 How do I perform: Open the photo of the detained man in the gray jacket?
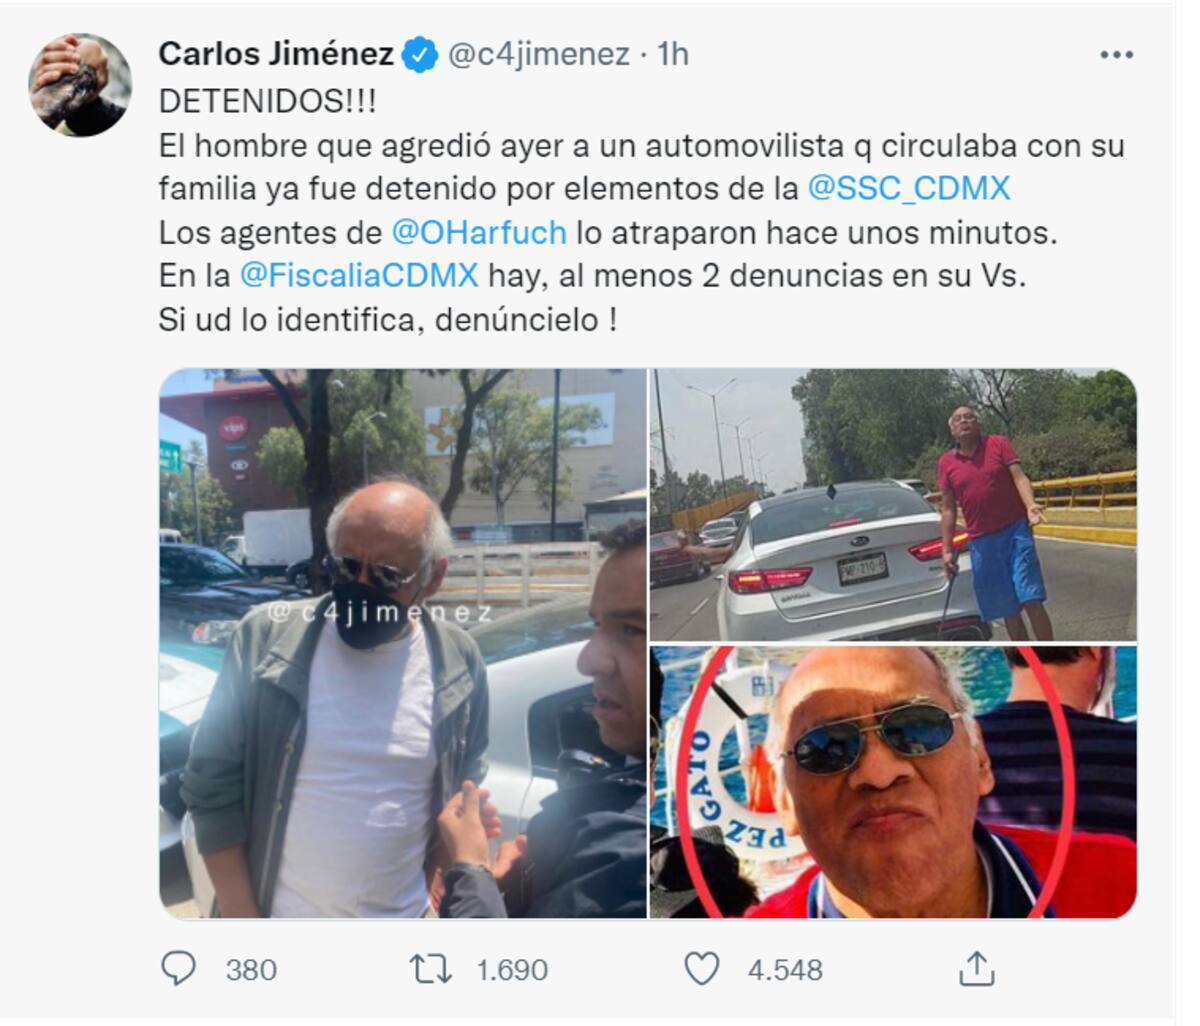pyautogui.click(x=403, y=643)
